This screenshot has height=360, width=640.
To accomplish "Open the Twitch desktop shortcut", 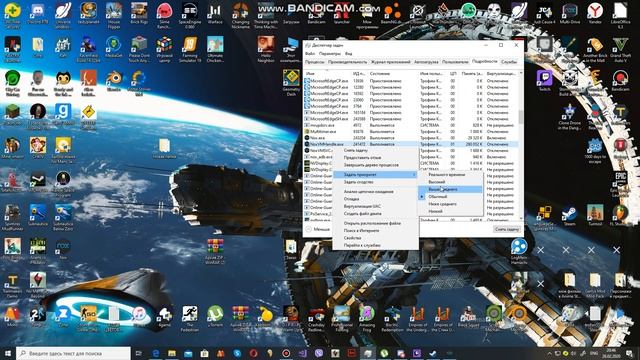I will tap(544, 80).
